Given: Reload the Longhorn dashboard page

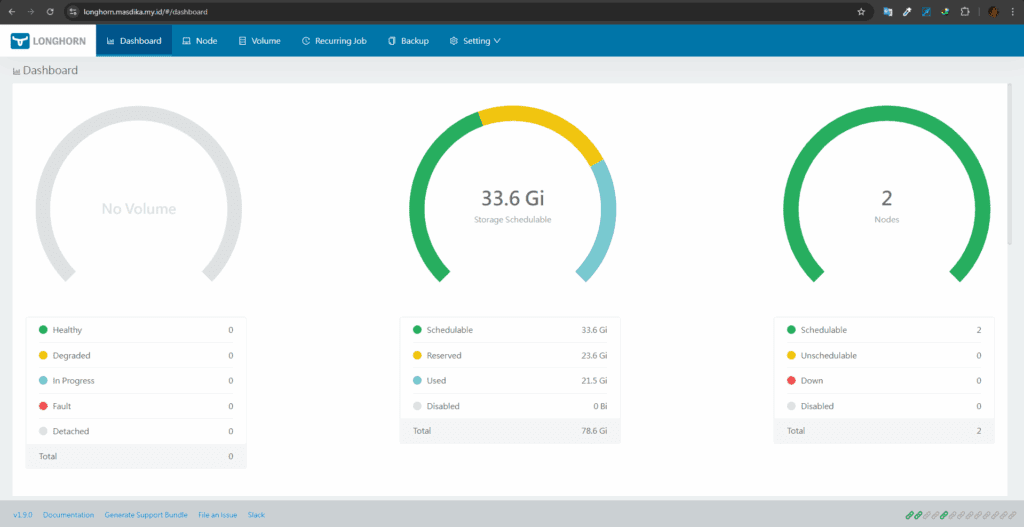Looking at the screenshot, I should [x=50, y=12].
